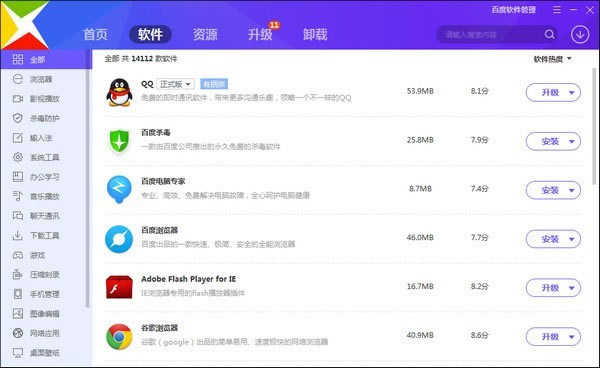Open the hamburger menu in title bar
Screen dimensions: 600x368
coord(557,10)
